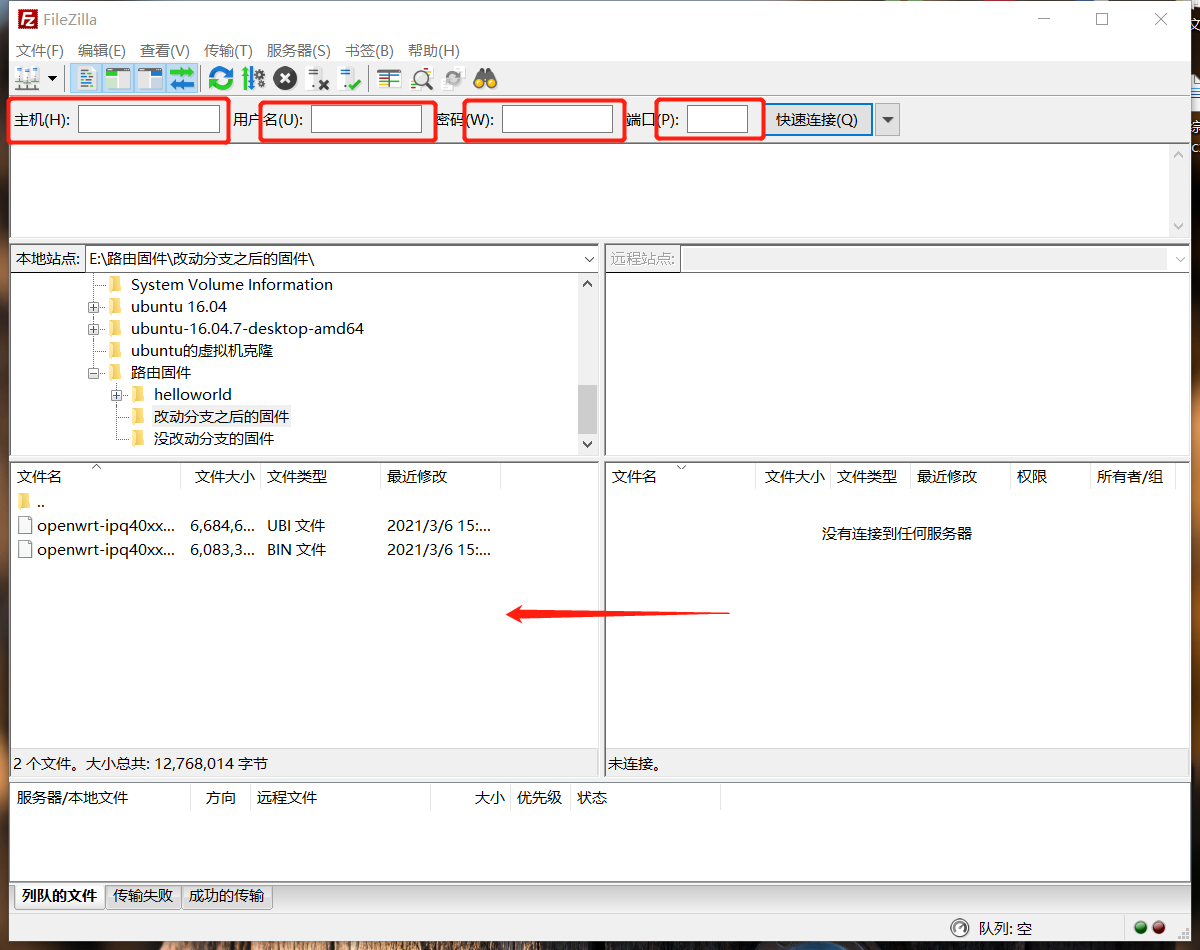This screenshot has width=1200, height=950.
Task: Cancel the current operation
Action: point(285,78)
